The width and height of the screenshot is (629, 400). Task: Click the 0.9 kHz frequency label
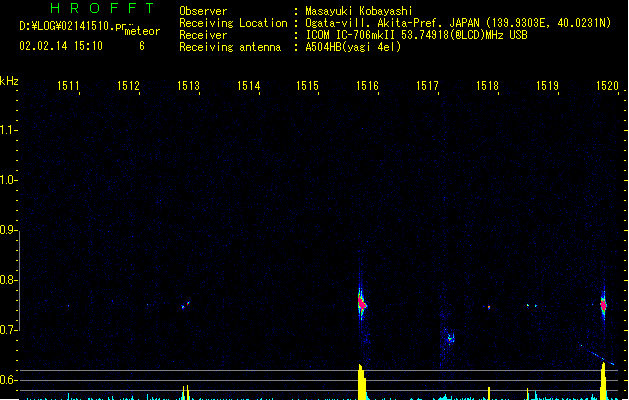pyautogui.click(x=8, y=230)
